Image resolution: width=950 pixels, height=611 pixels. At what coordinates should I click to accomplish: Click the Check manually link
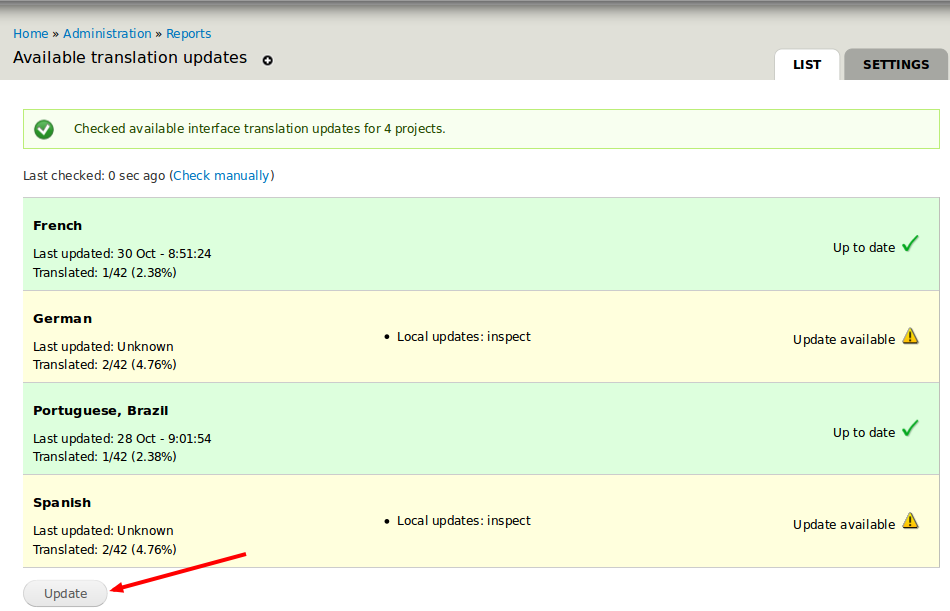click(221, 176)
